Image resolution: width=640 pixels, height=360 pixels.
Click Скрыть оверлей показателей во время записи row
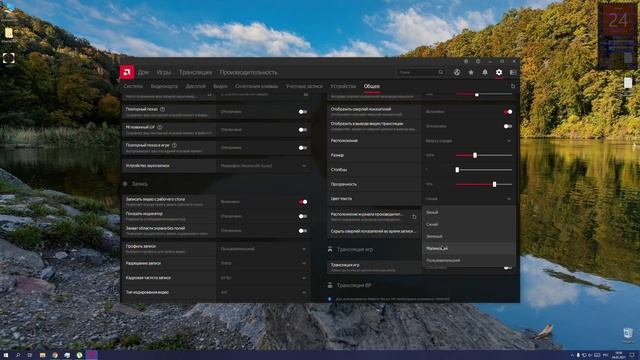coord(373,231)
